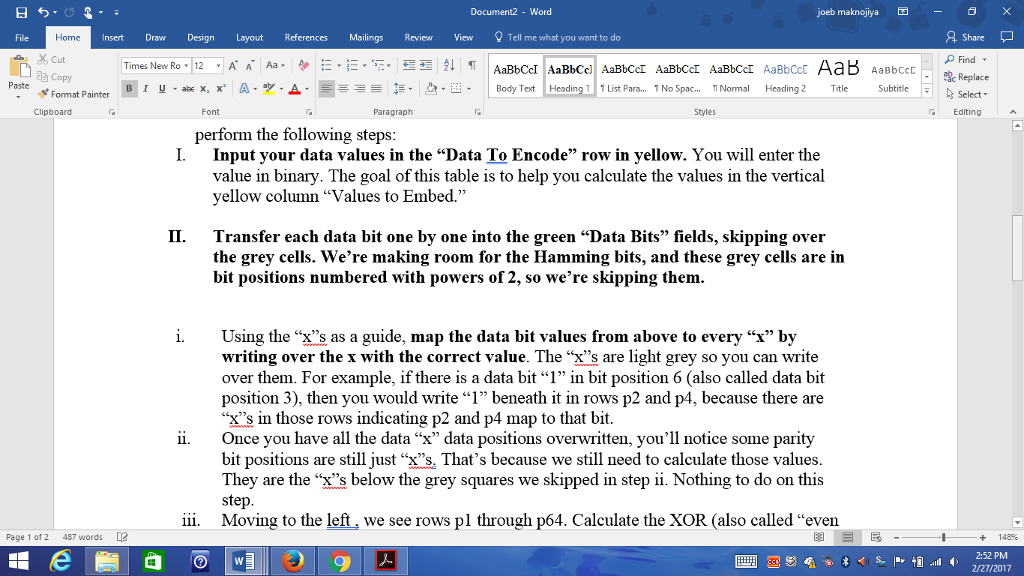Toggle italic formatting

pyautogui.click(x=143, y=89)
